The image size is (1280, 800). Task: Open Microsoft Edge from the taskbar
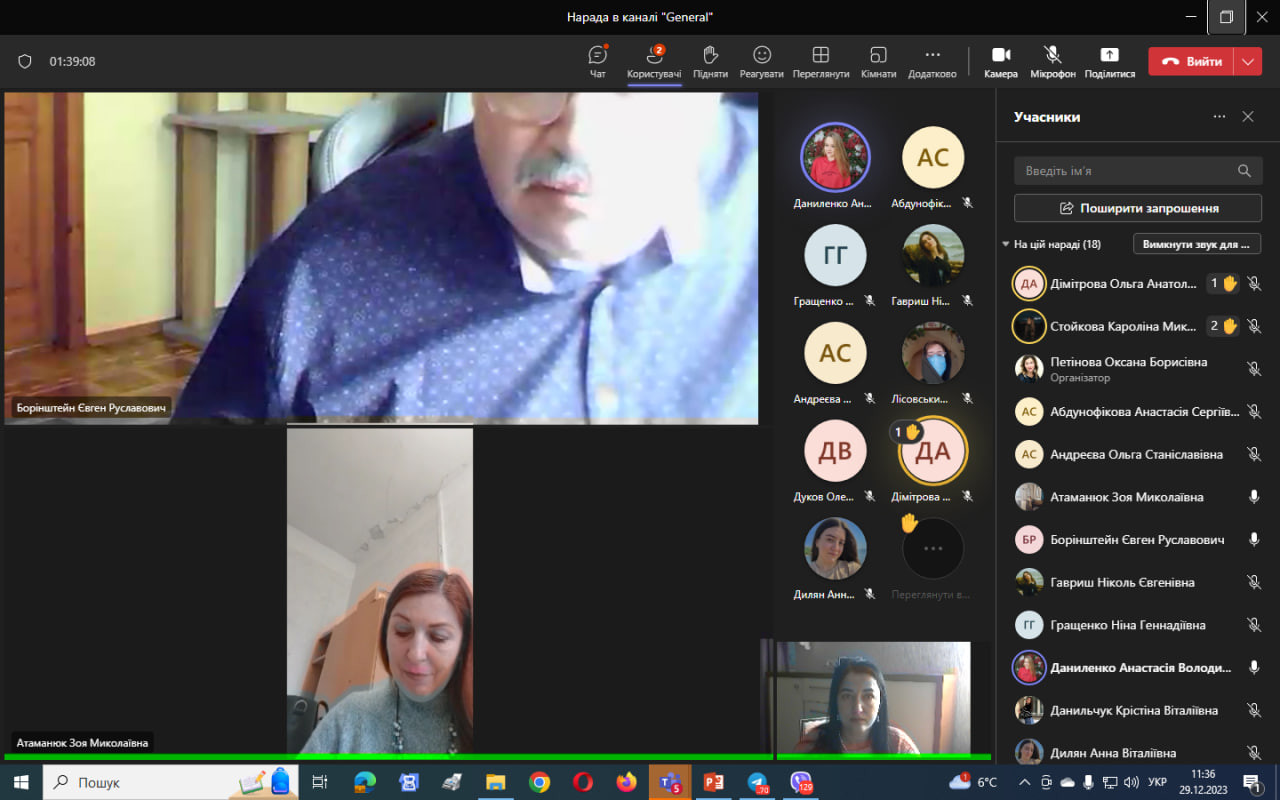(365, 782)
